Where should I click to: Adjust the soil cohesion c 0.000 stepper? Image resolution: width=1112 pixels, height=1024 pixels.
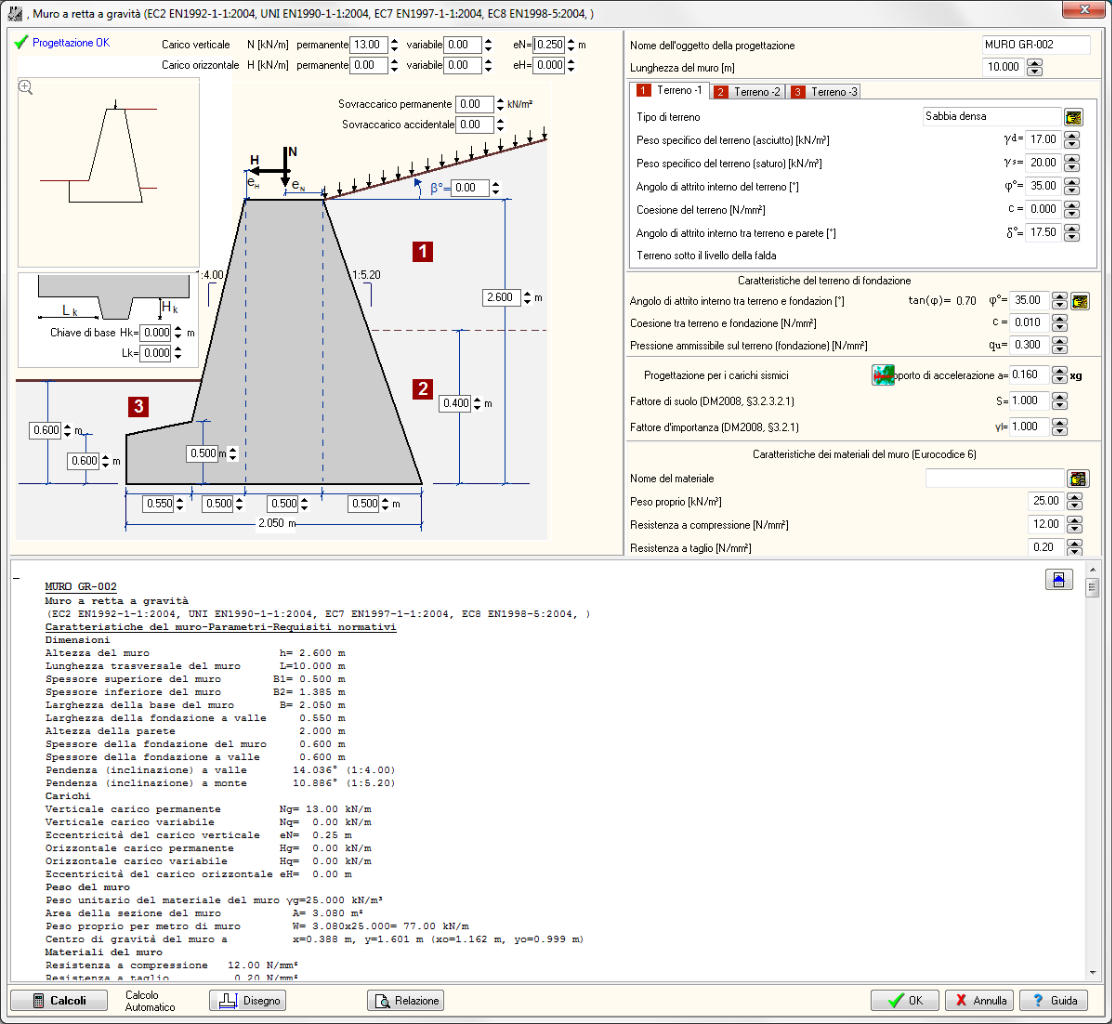point(1072,210)
